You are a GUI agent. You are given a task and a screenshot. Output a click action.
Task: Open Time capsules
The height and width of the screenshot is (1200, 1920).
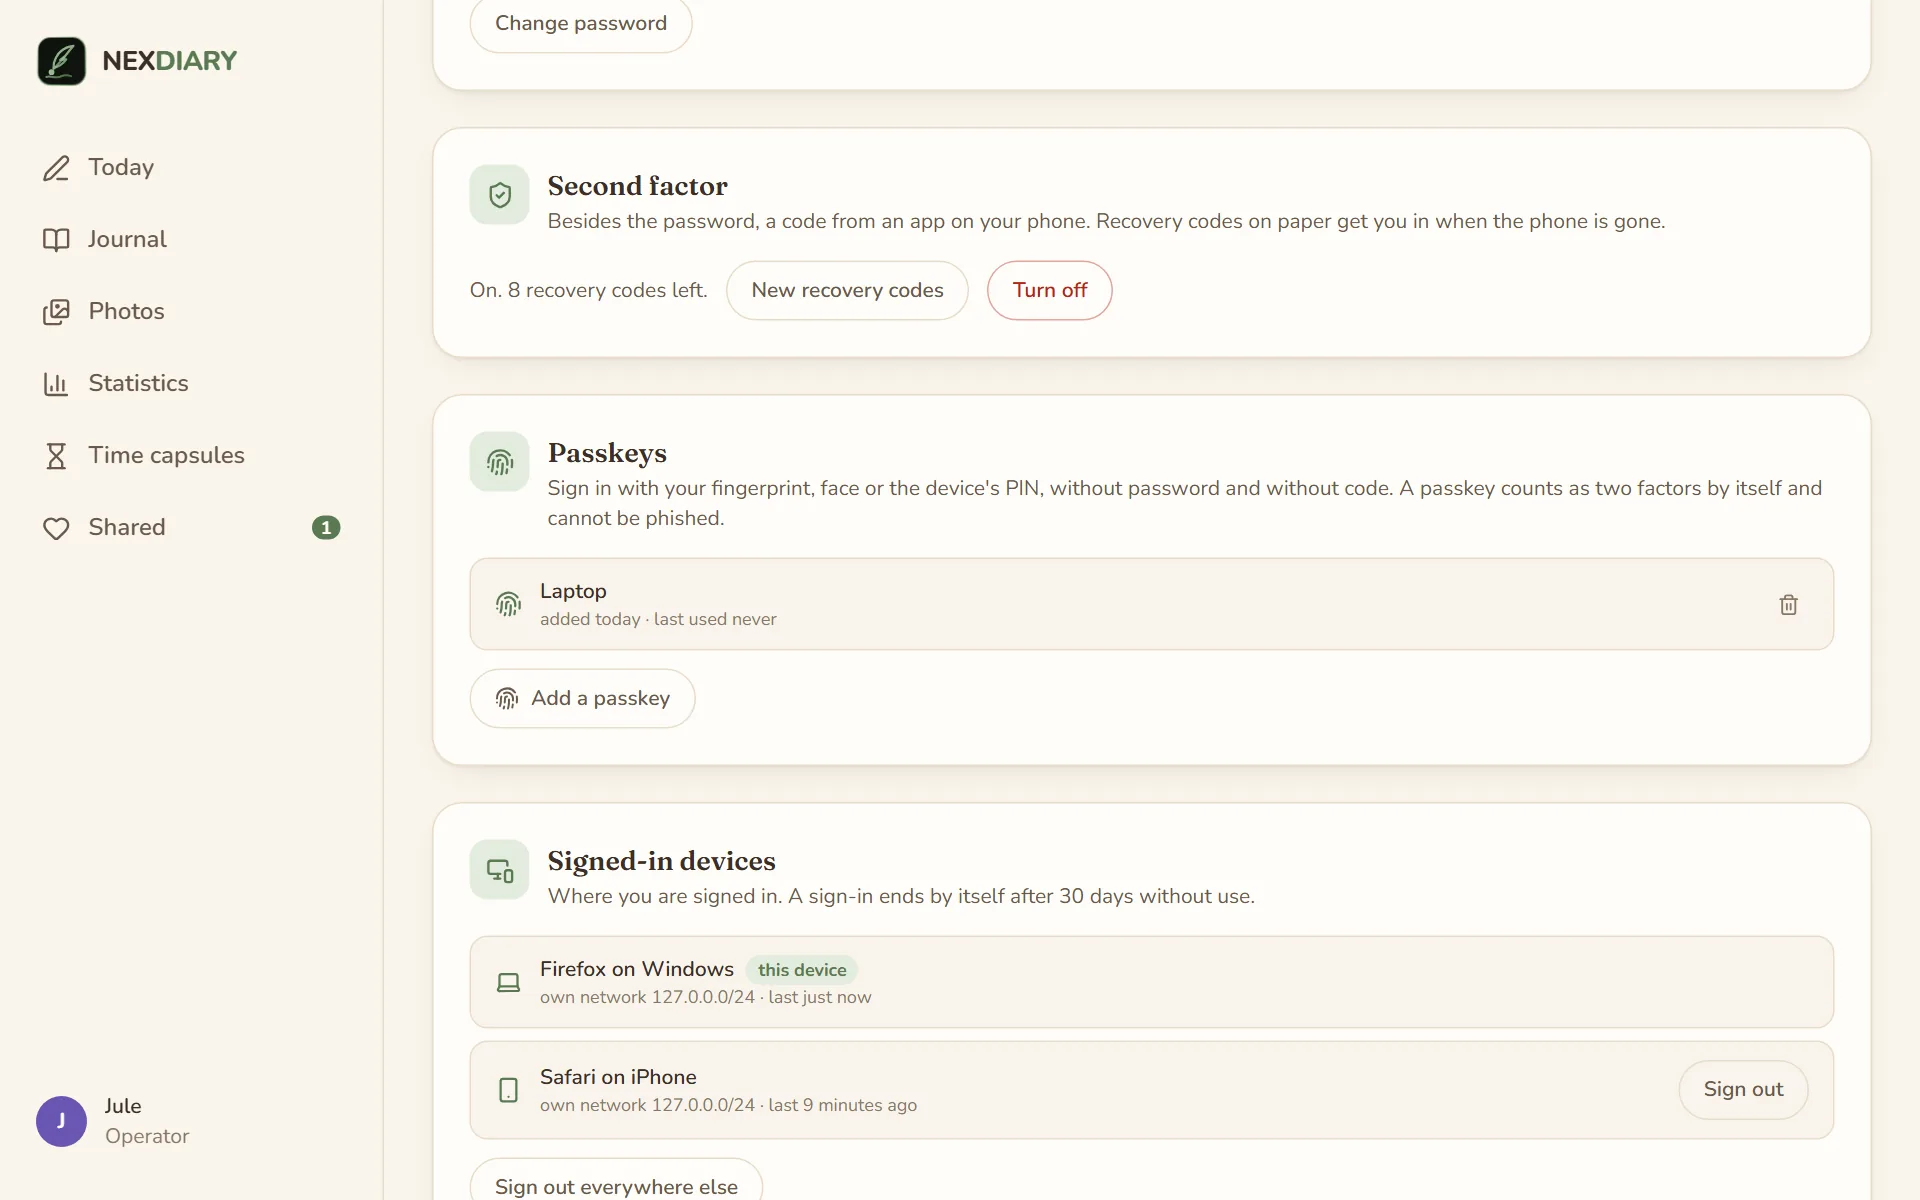pyautogui.click(x=191, y=456)
